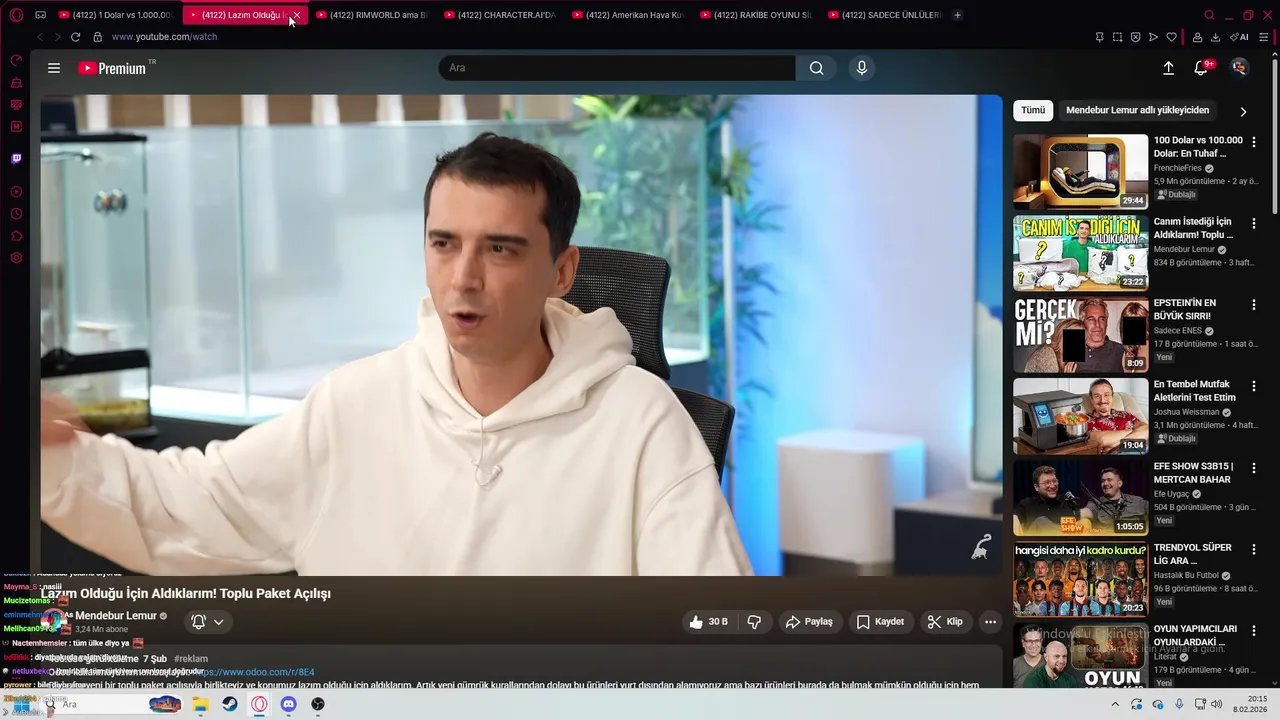Open the downloads icon in browser toolbar
The width and height of the screenshot is (1280, 720).
pyautogui.click(x=1215, y=37)
